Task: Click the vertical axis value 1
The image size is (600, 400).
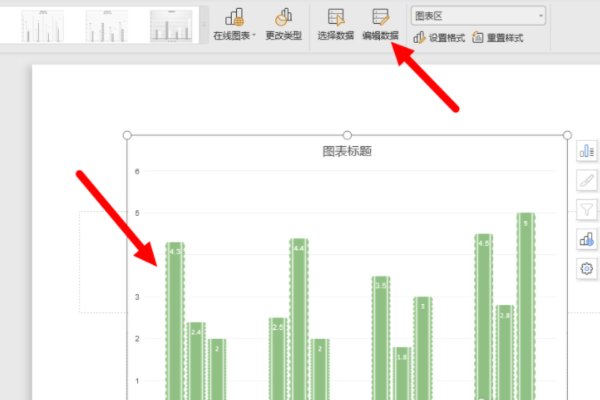Action: [137, 381]
